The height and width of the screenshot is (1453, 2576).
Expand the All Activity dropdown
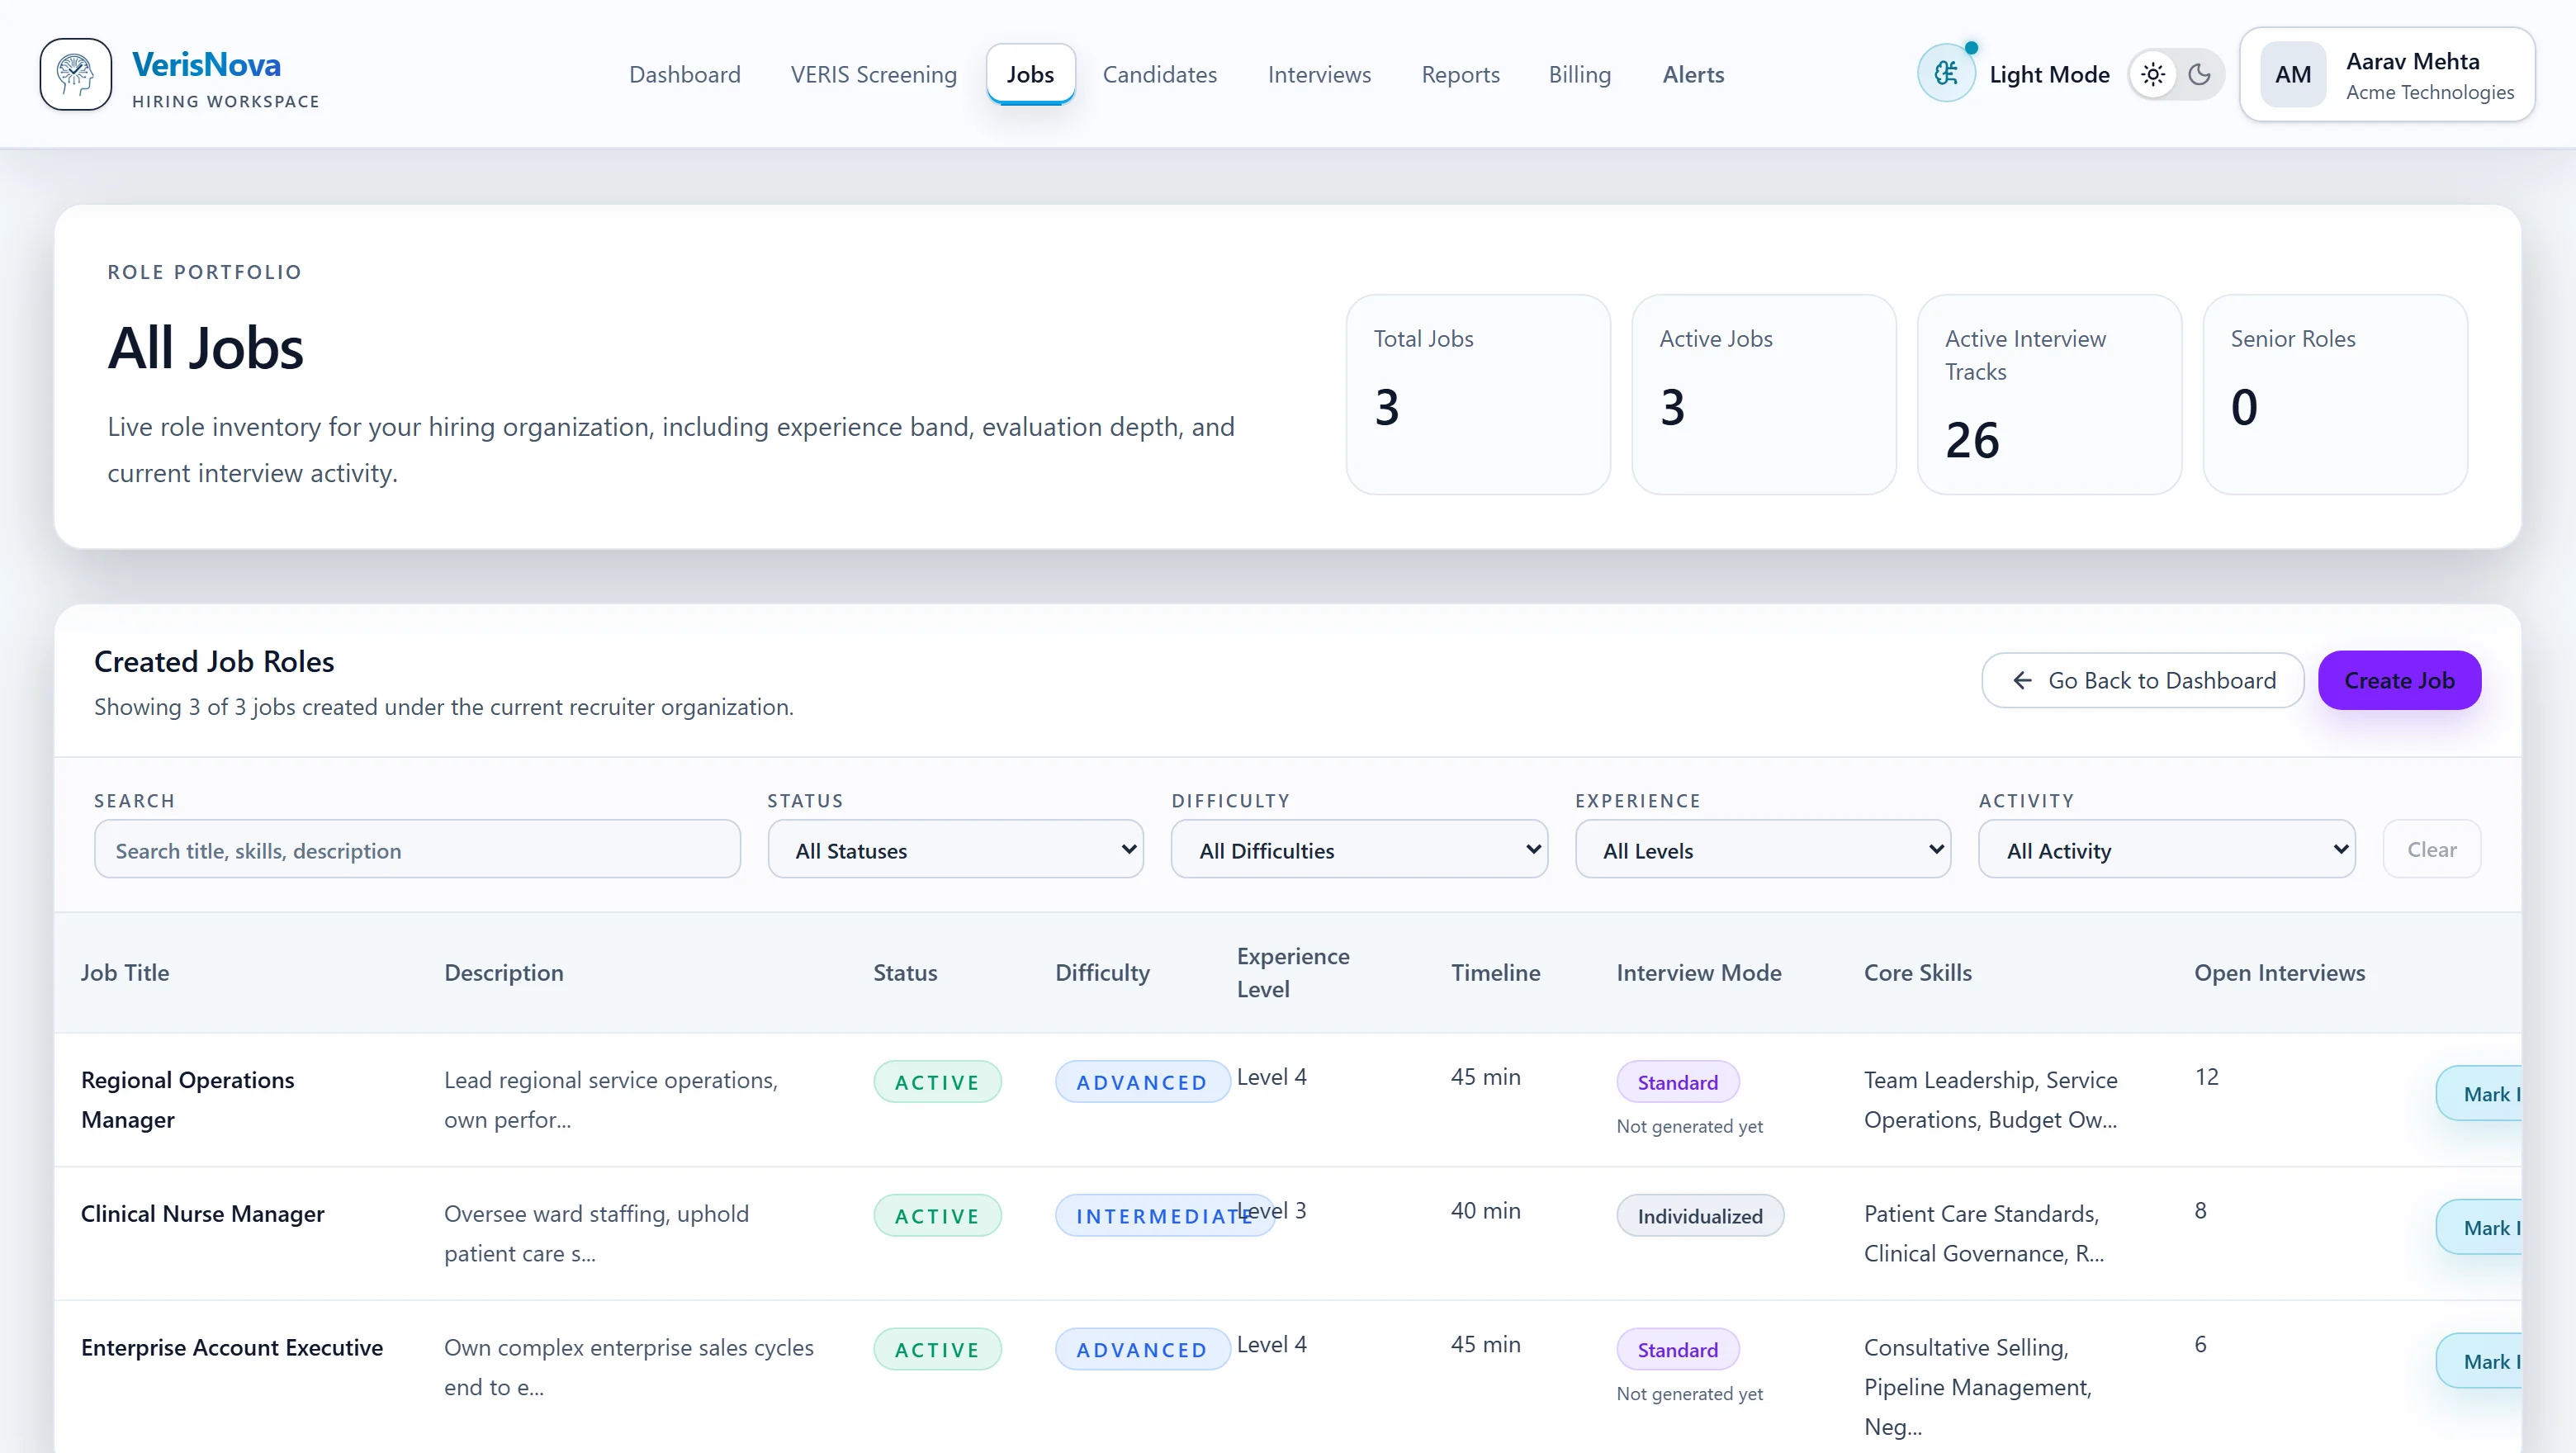[x=2166, y=849]
